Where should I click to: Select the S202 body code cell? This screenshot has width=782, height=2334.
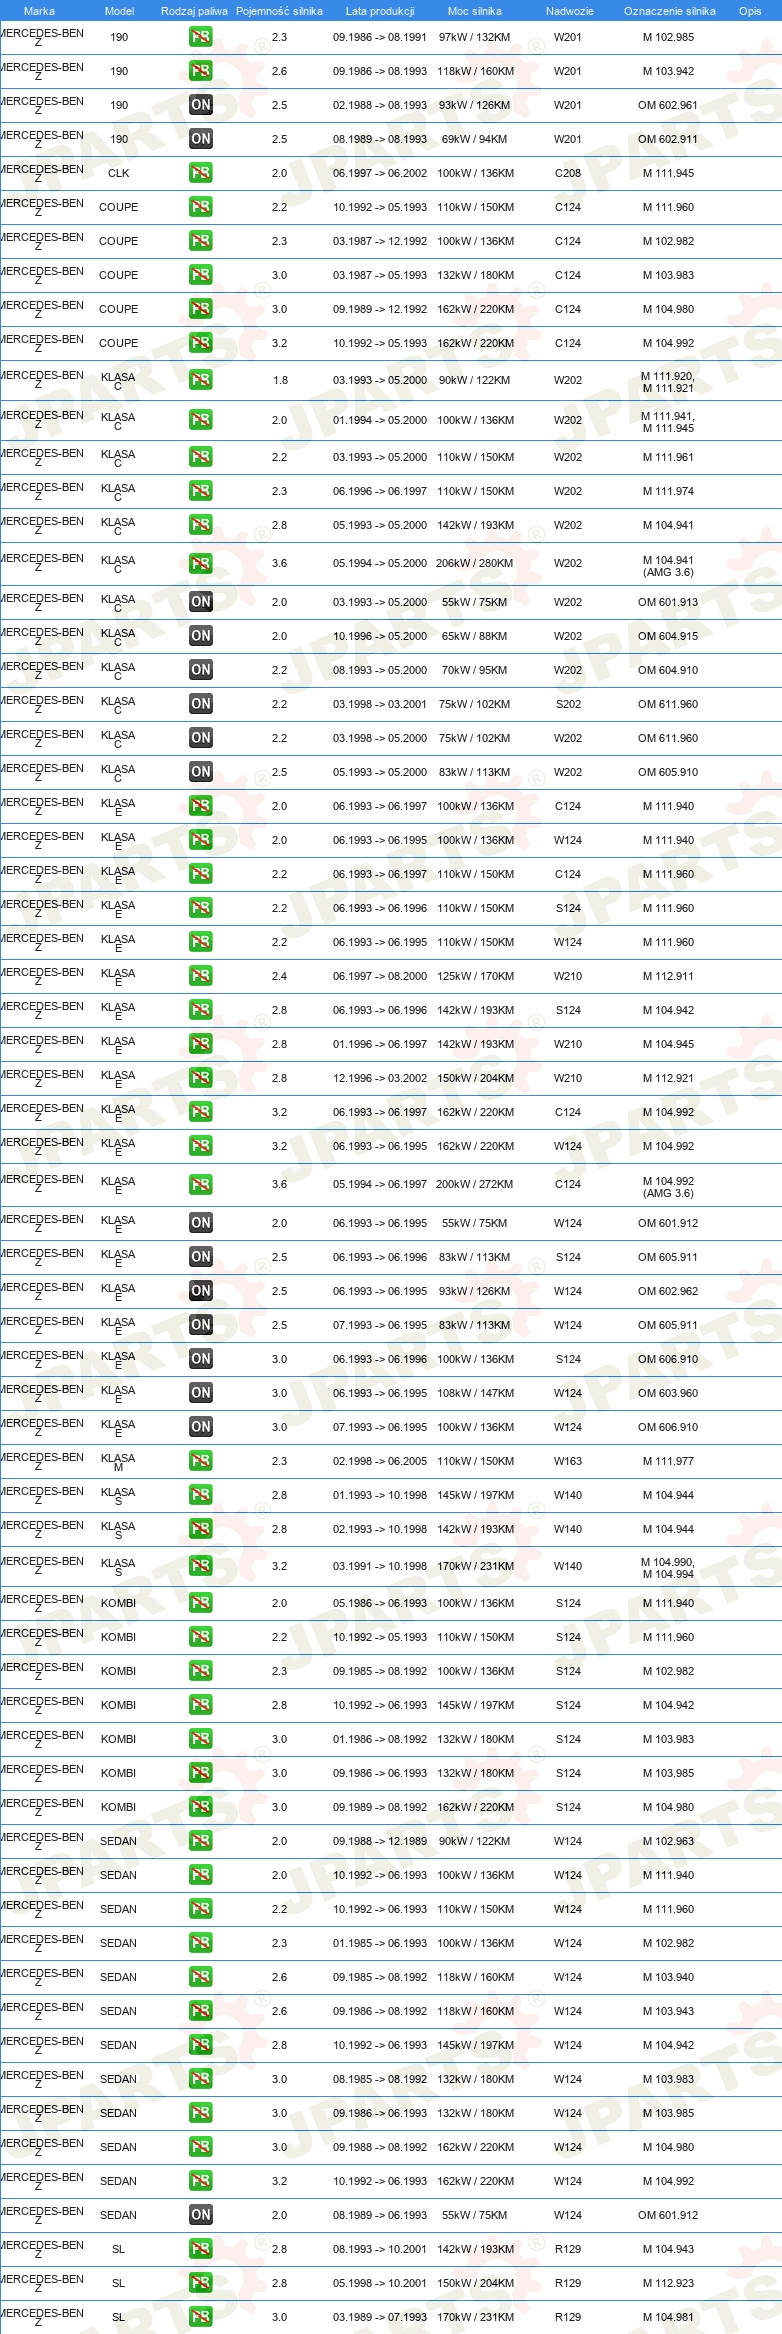coord(568,704)
